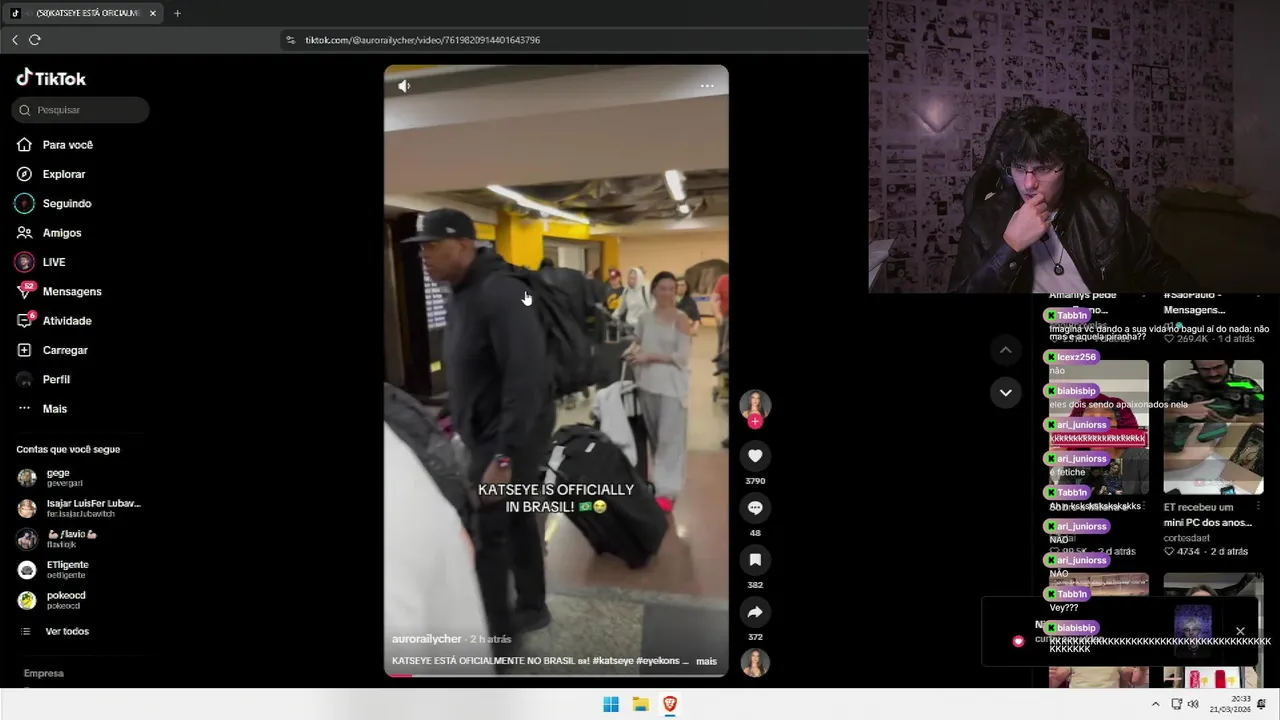Bookmark the video to favorites
1280x720 pixels.
755,560
